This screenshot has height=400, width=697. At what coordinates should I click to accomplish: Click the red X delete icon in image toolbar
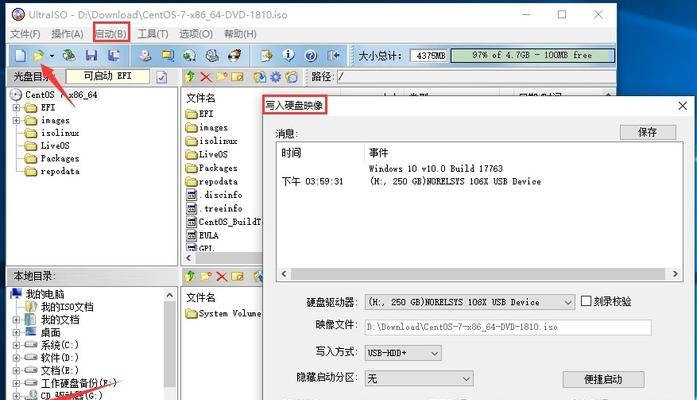pyautogui.click(x=205, y=77)
